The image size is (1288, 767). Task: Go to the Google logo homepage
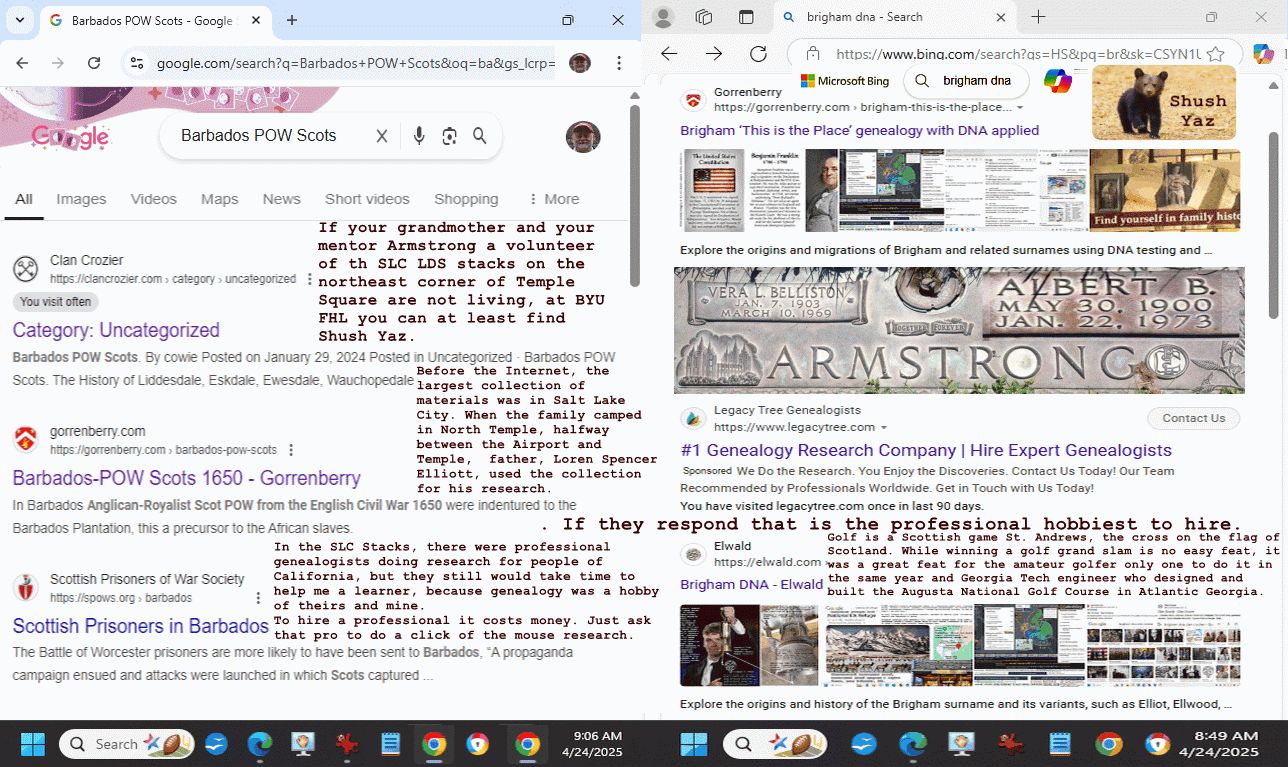pos(70,136)
